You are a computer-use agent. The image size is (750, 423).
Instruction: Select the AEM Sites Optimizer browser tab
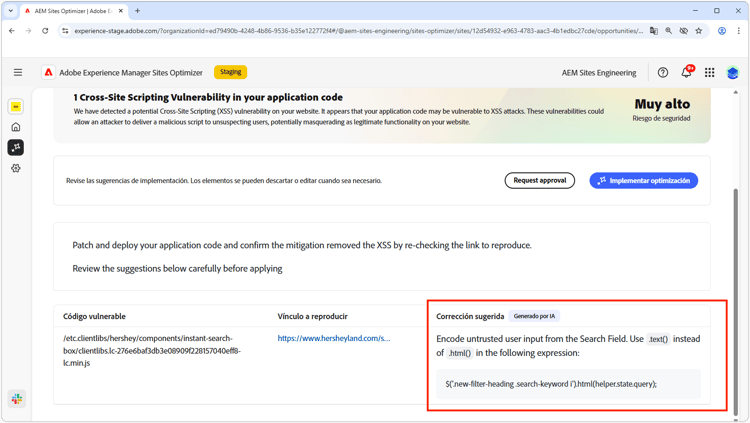point(74,11)
